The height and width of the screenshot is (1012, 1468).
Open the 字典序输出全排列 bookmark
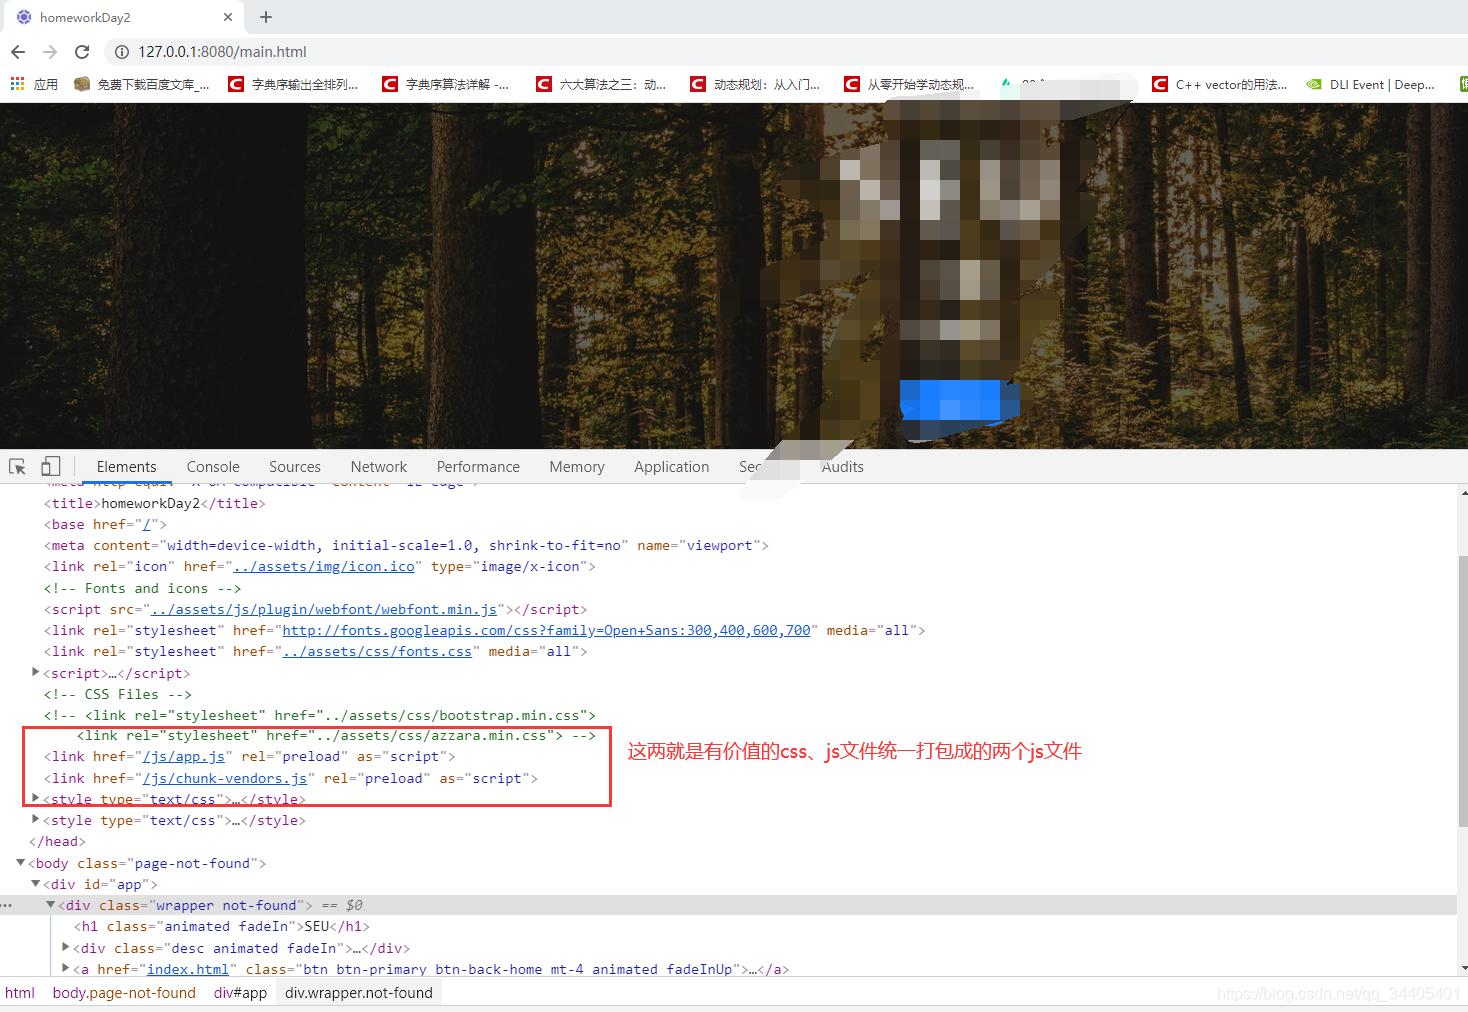(x=293, y=85)
